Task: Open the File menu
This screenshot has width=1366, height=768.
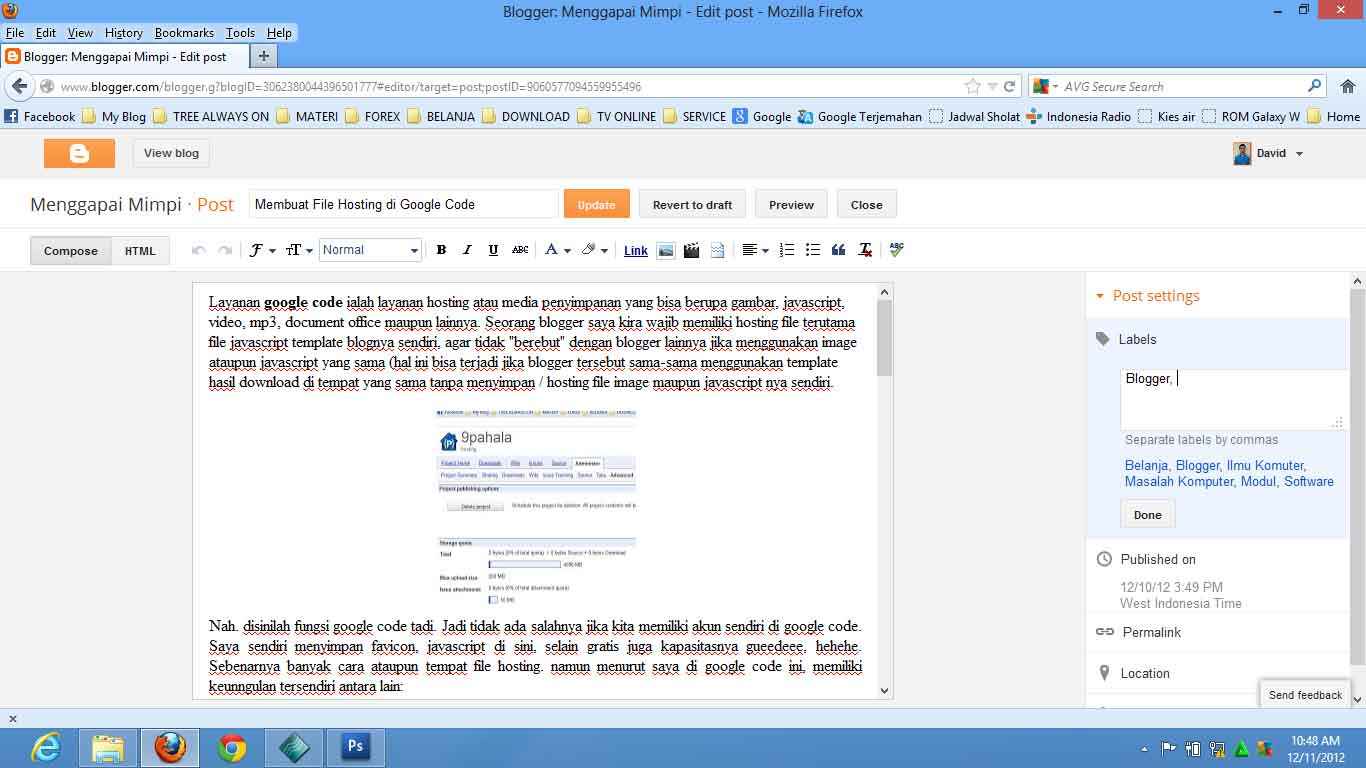Action: (14, 33)
